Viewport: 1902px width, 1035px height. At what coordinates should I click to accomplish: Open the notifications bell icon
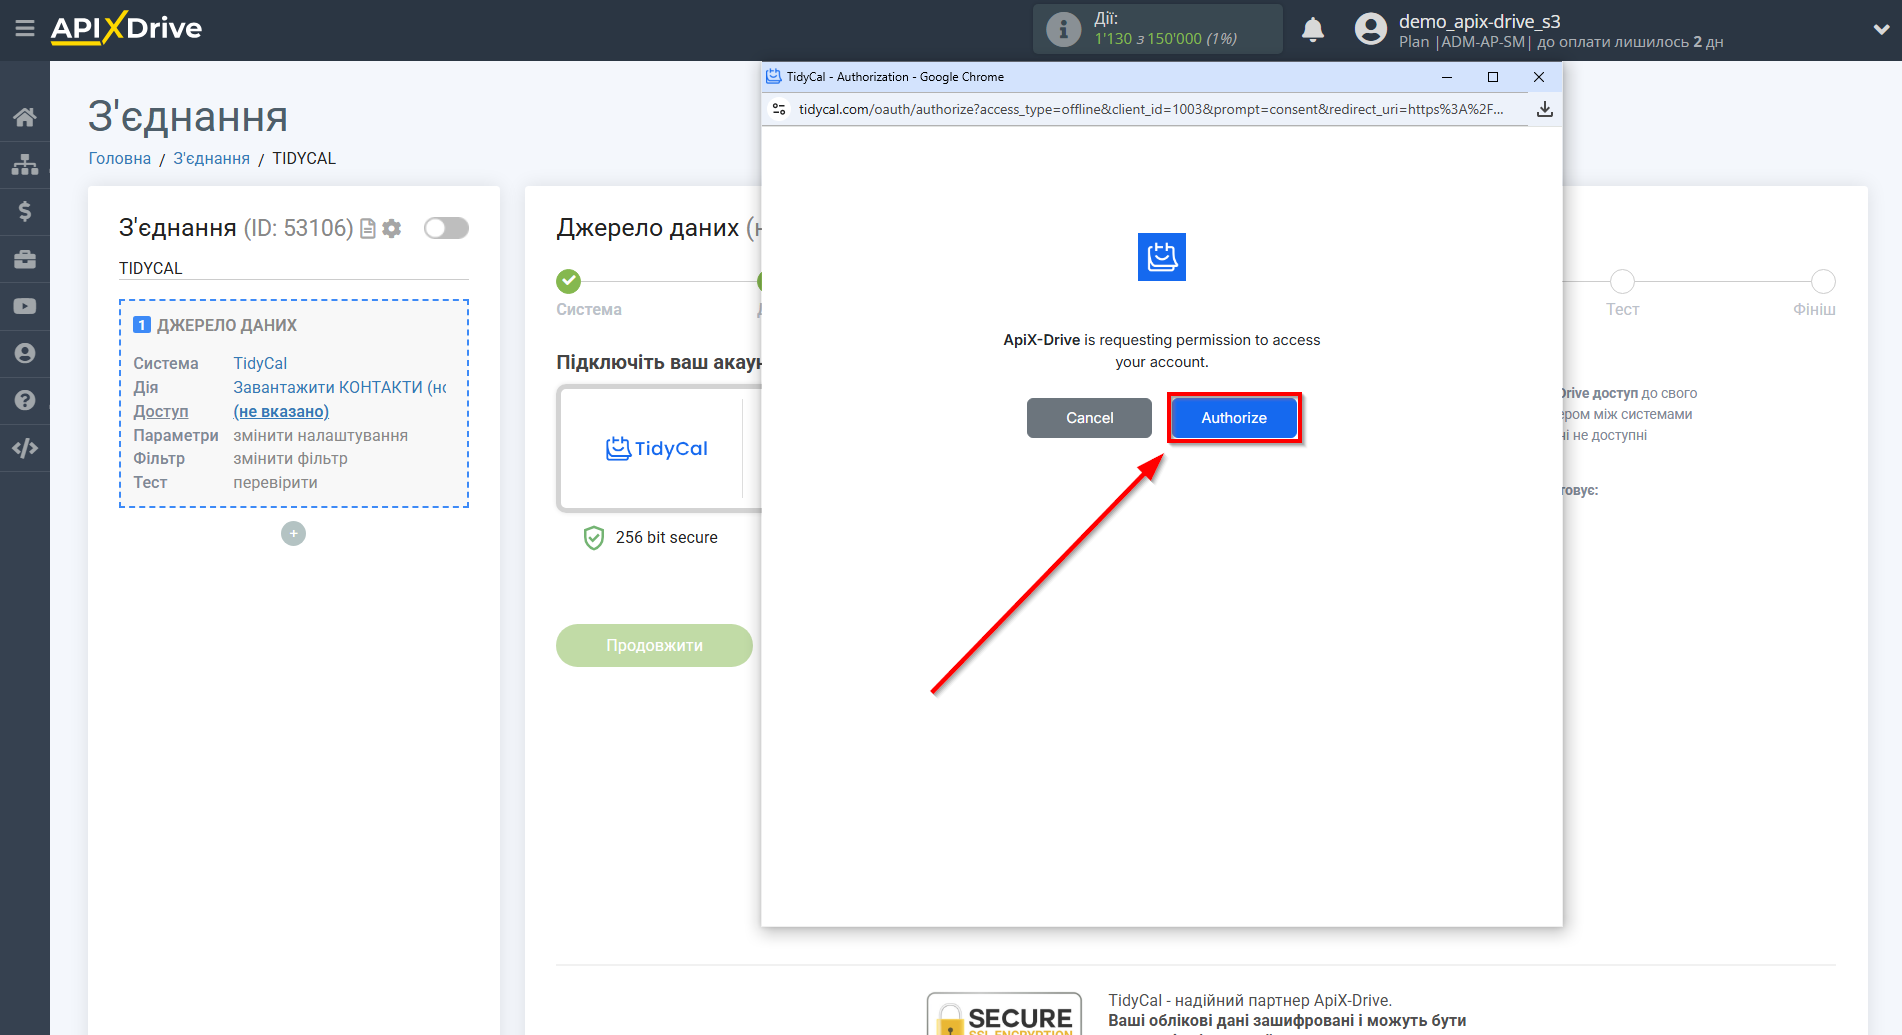pyautogui.click(x=1313, y=30)
